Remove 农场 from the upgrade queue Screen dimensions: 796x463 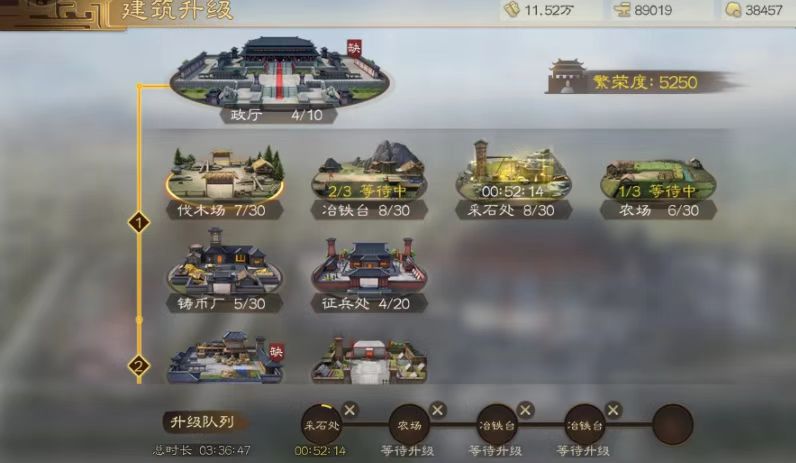pyautogui.click(x=438, y=410)
